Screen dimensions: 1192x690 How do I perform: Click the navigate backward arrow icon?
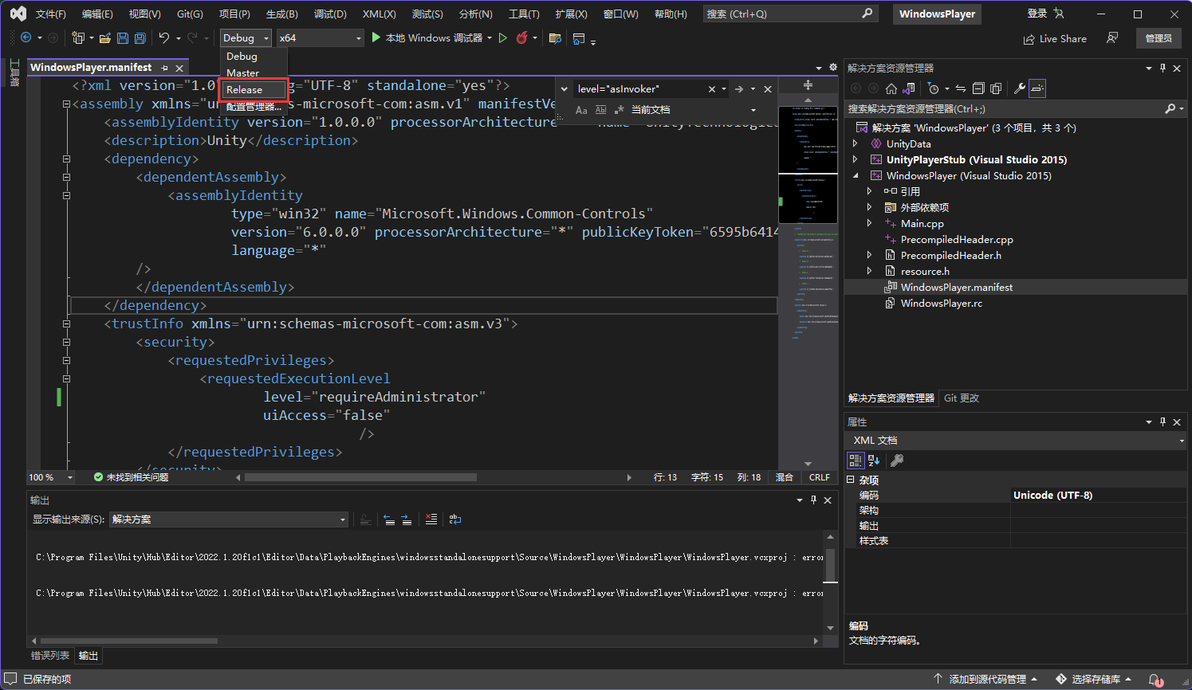pyautogui.click(x=26, y=38)
